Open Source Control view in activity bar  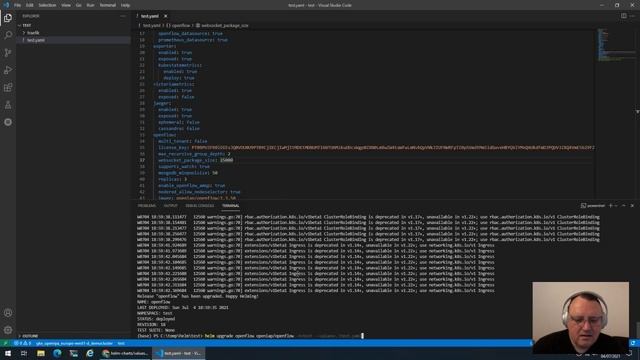click(8, 53)
